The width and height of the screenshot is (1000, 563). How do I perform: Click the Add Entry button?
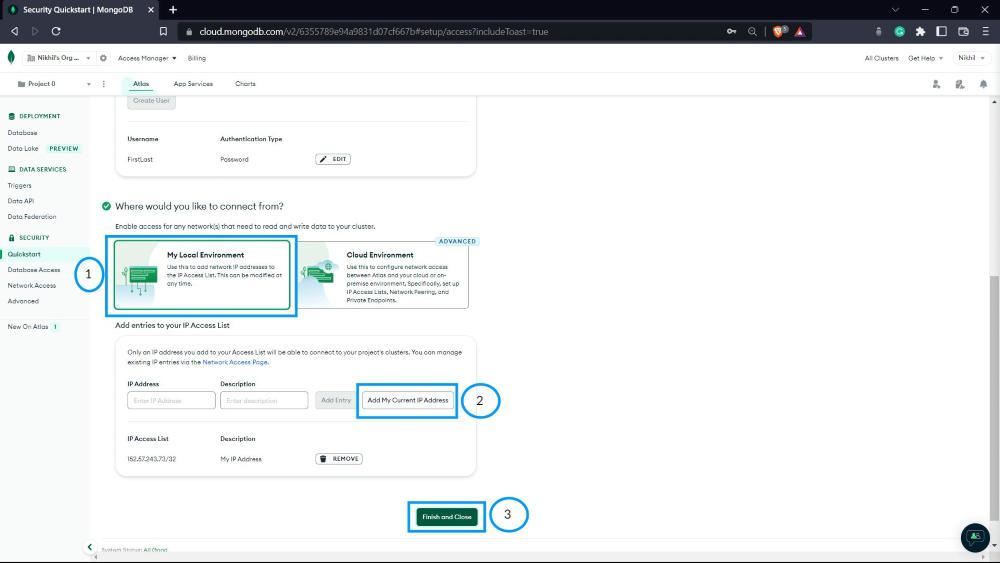335,400
